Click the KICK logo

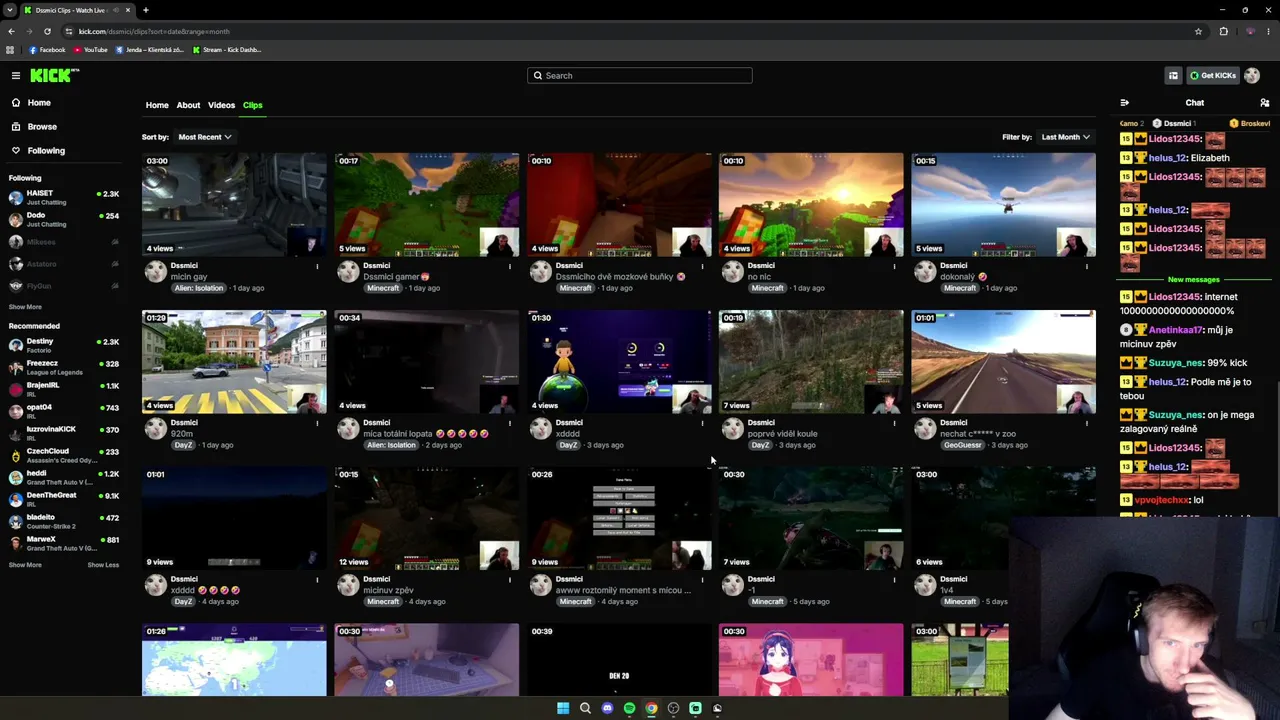(54, 76)
